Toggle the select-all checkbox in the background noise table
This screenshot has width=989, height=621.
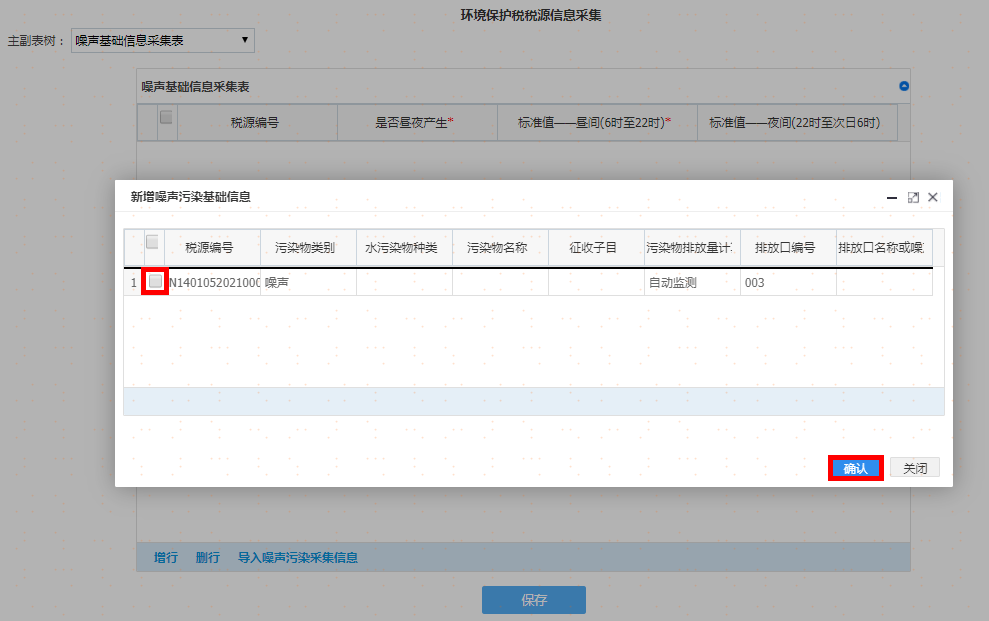pyautogui.click(x=166, y=117)
